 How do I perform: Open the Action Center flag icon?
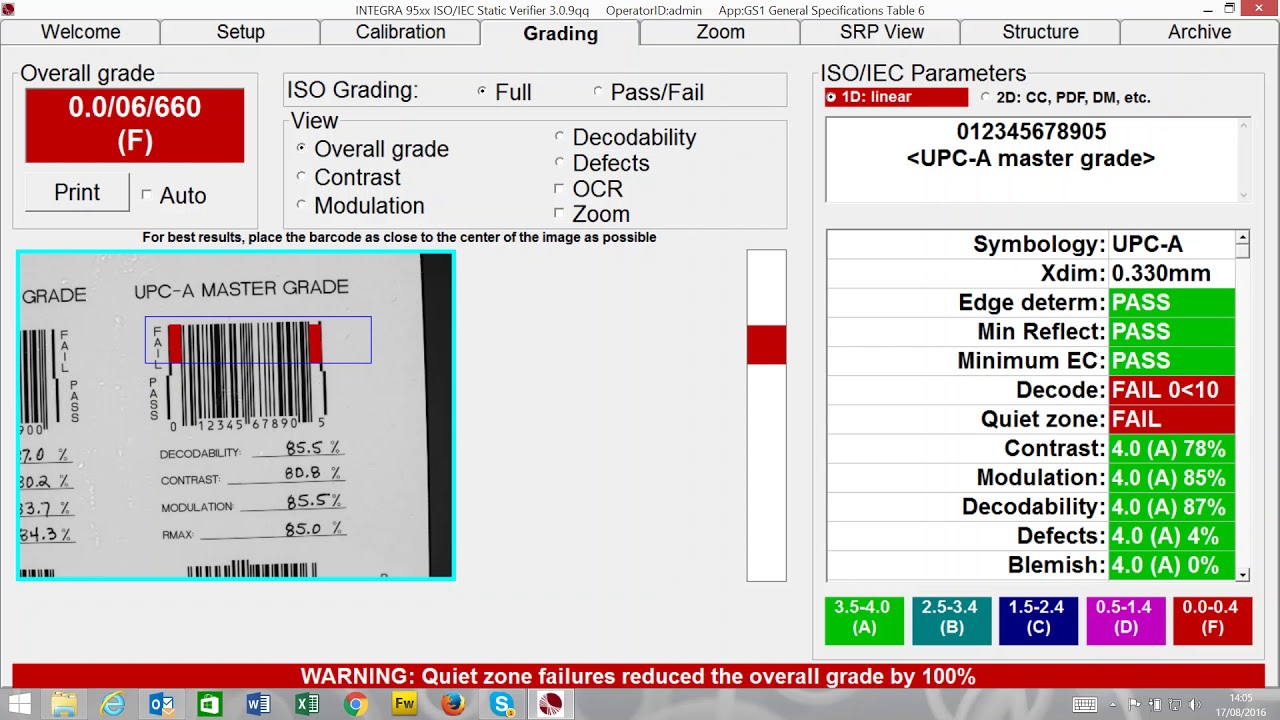(1136, 705)
